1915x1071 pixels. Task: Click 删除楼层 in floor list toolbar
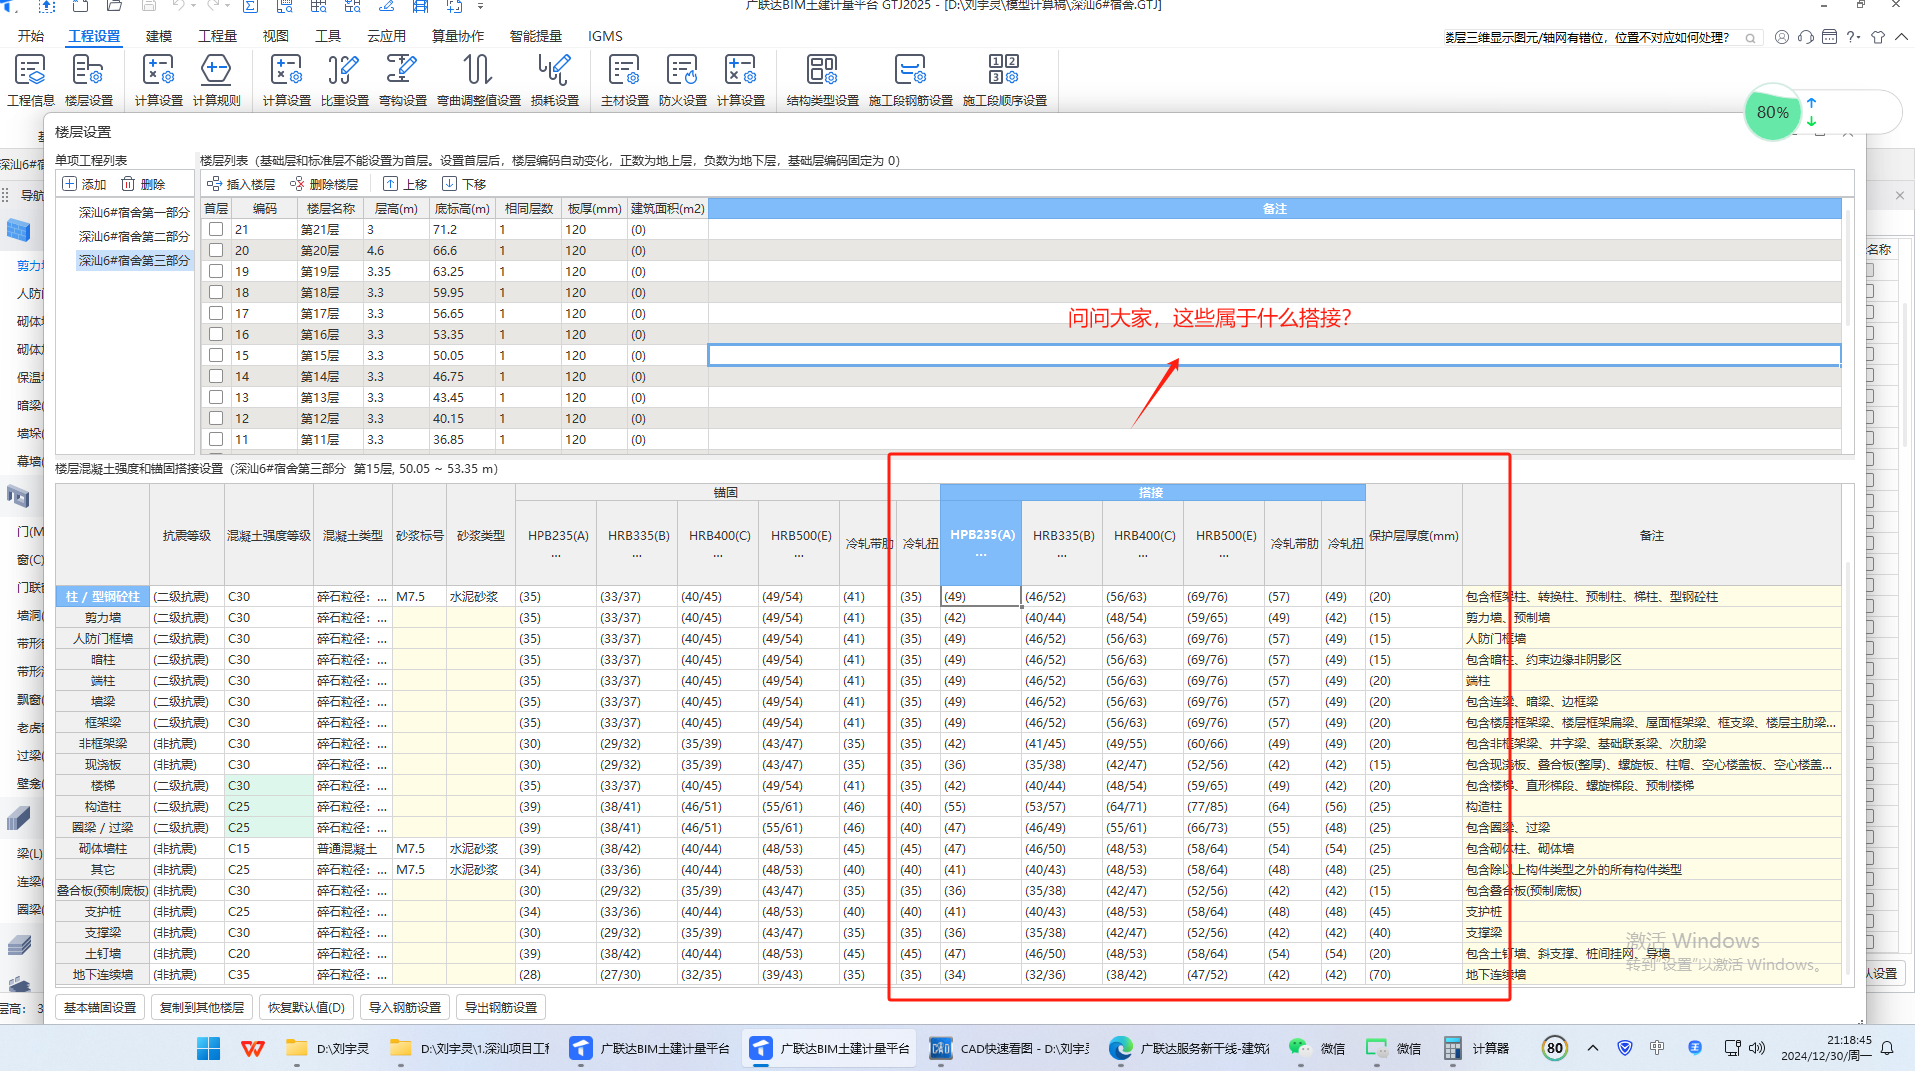pos(324,184)
